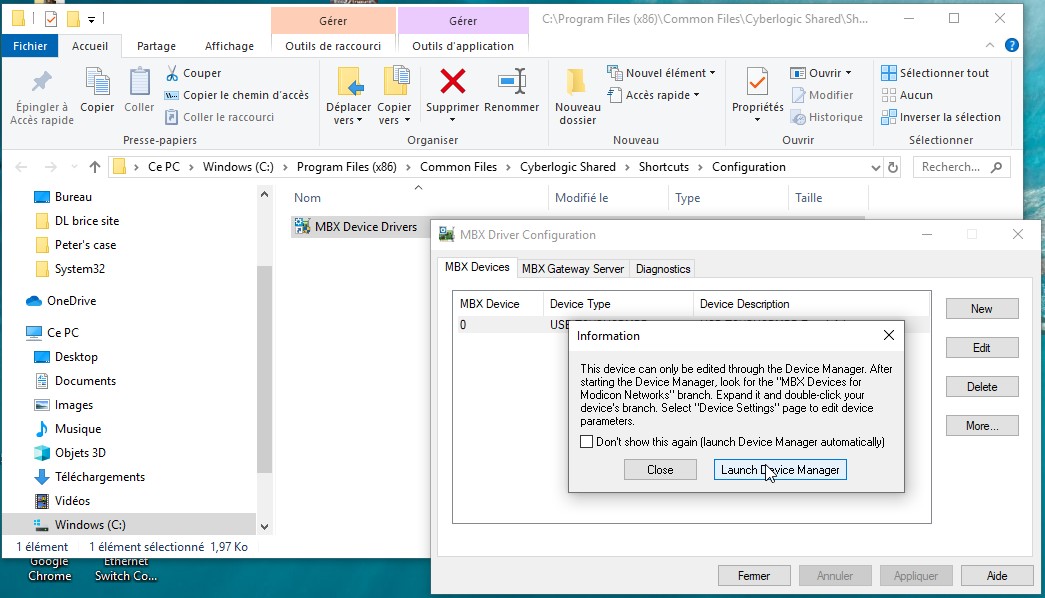Click the navigation pane scrollbar

tap(265, 369)
